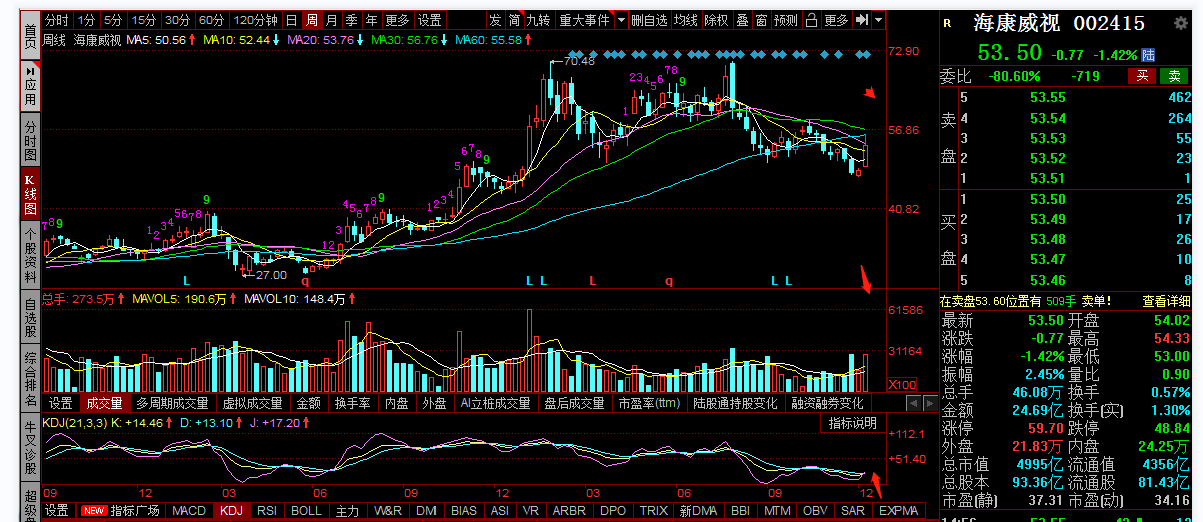The width and height of the screenshot is (1203, 522).
Task: Select the K线图 sidebar view
Action: [x=31, y=196]
